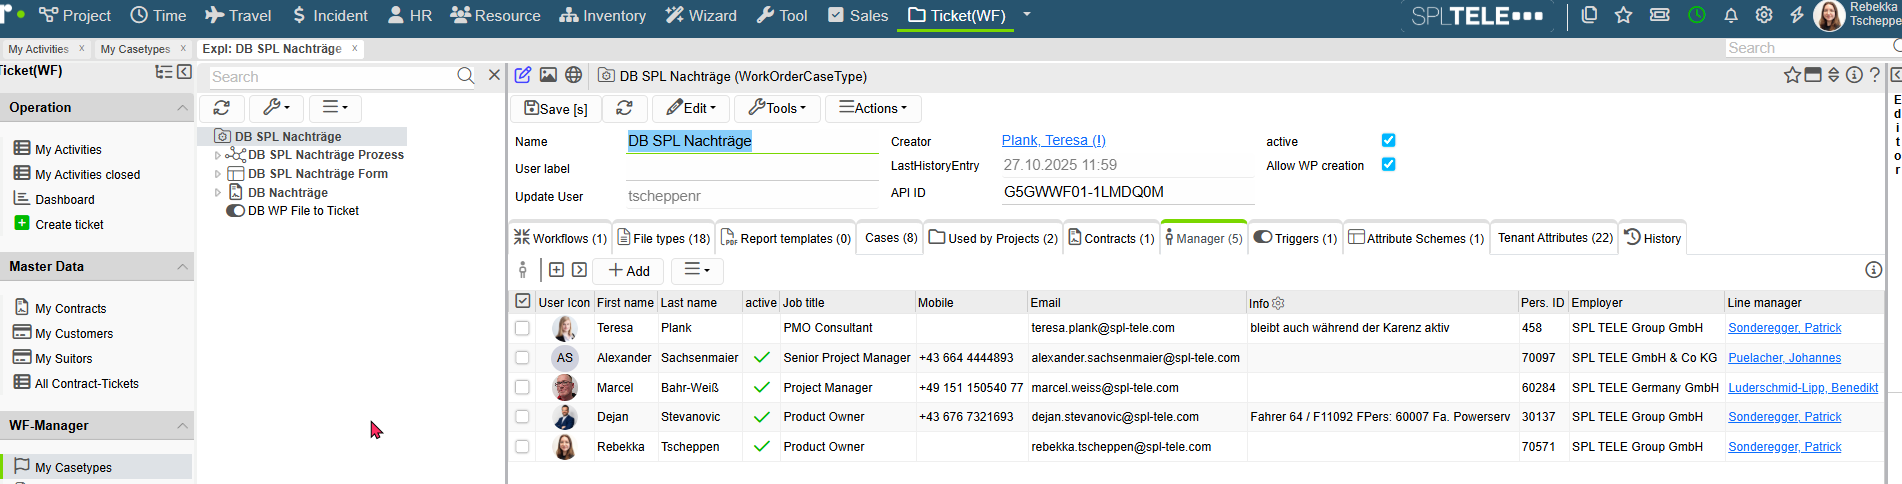Switch to File types (18) tab
The image size is (1902, 484).
(x=663, y=238)
